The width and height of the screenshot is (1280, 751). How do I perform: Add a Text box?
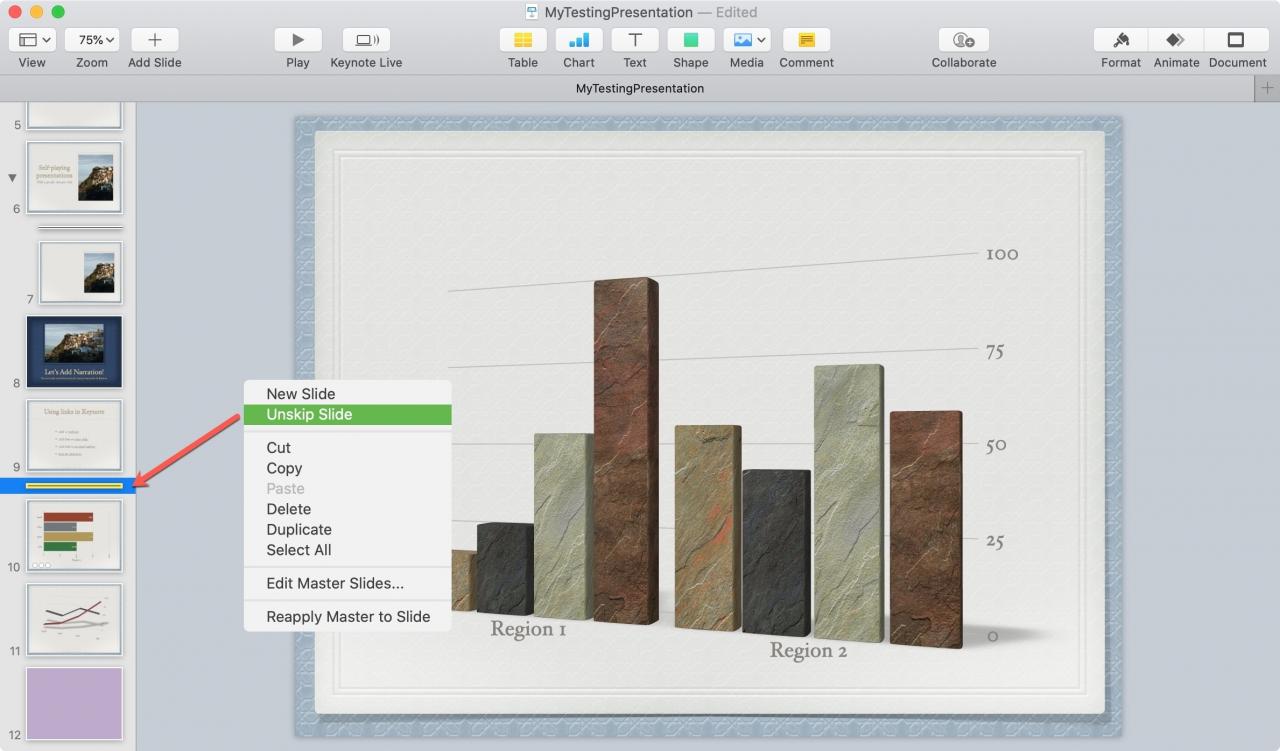[635, 40]
